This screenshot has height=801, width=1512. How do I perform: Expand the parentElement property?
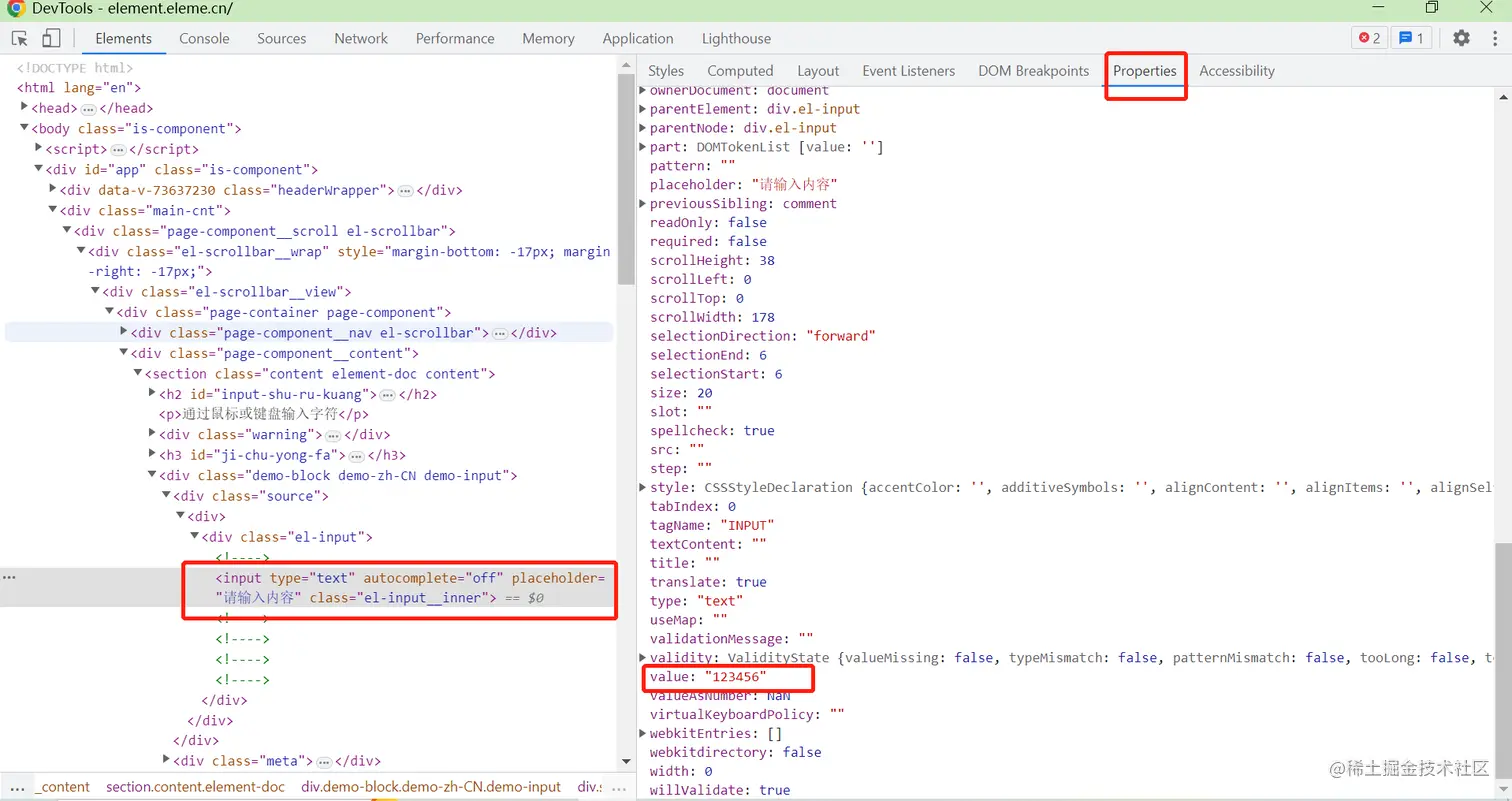[x=643, y=109]
